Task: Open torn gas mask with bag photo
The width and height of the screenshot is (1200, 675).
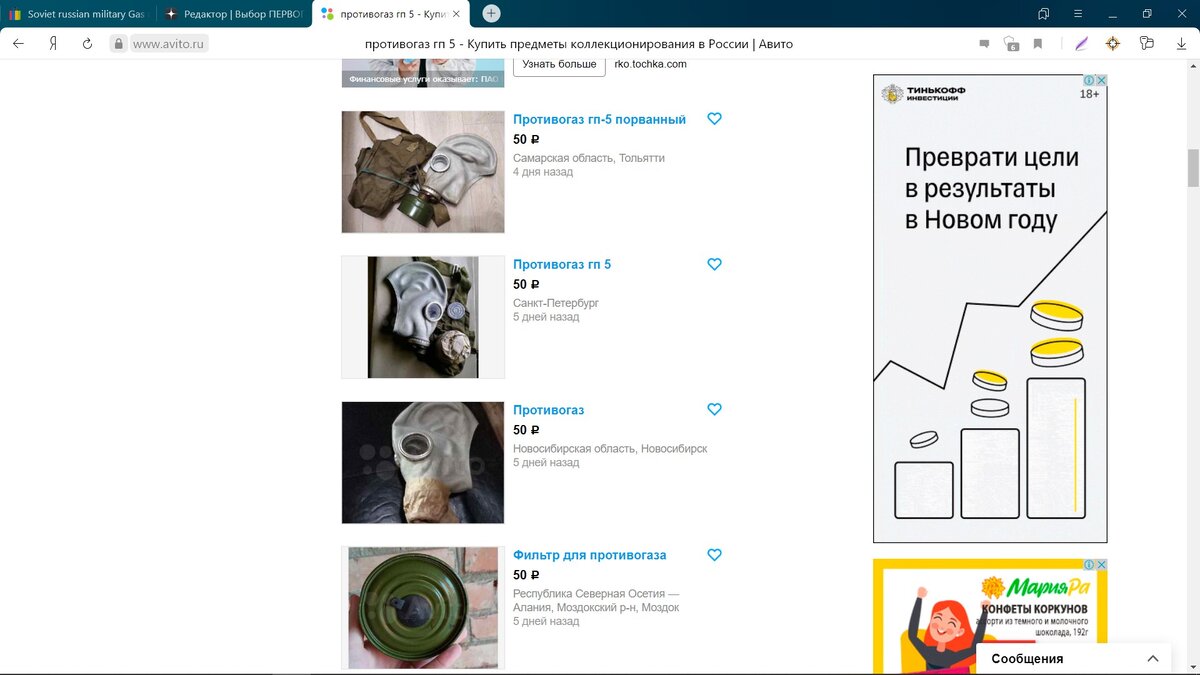Action: point(423,172)
